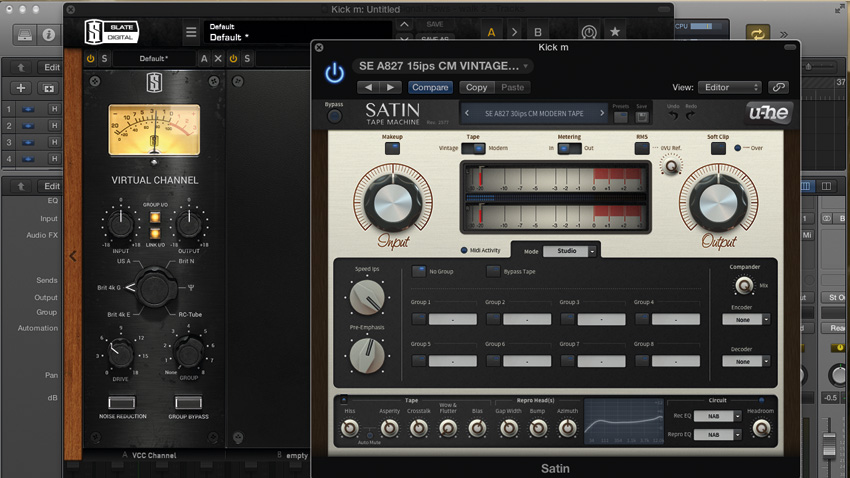The height and width of the screenshot is (478, 850).
Task: Toggle the No Group switch
Action: pos(419,271)
